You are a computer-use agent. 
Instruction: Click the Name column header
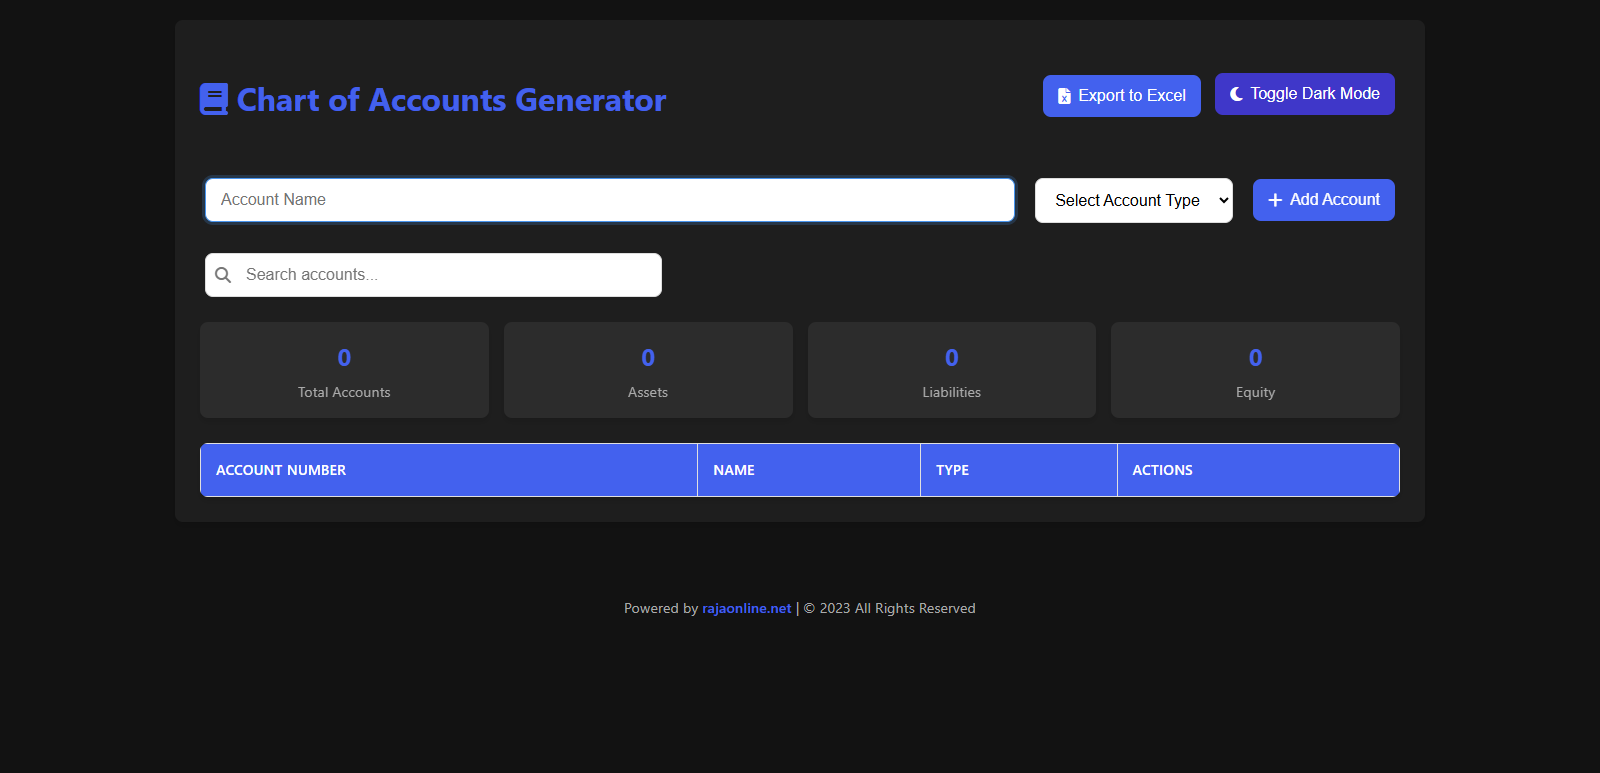click(809, 470)
